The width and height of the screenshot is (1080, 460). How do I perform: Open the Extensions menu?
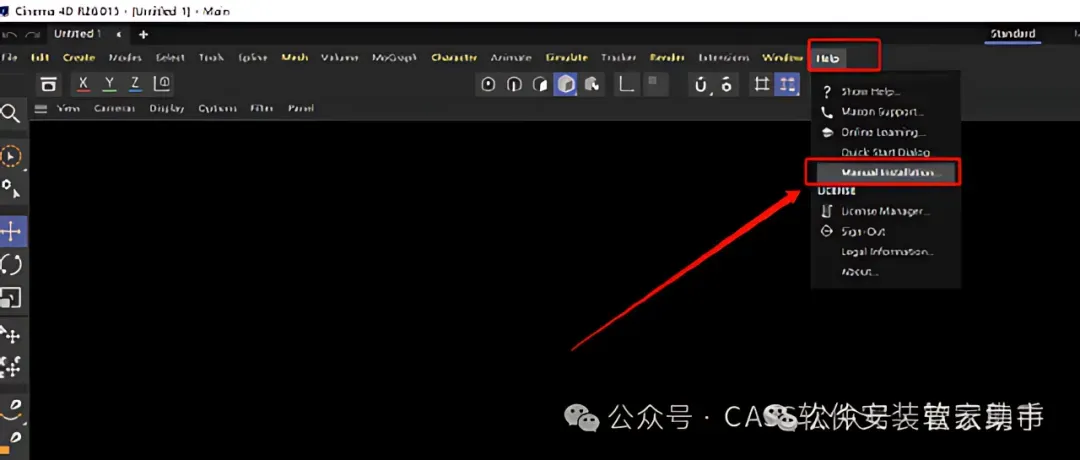click(724, 58)
